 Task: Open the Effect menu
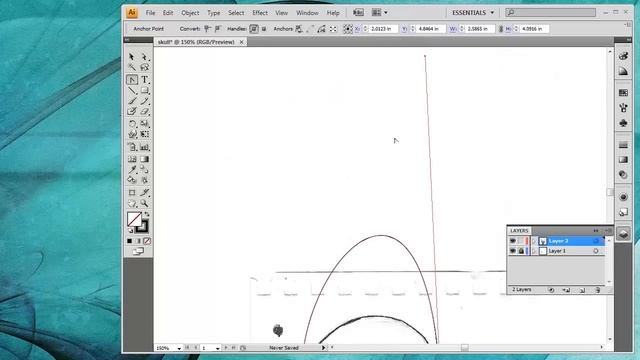(260, 13)
